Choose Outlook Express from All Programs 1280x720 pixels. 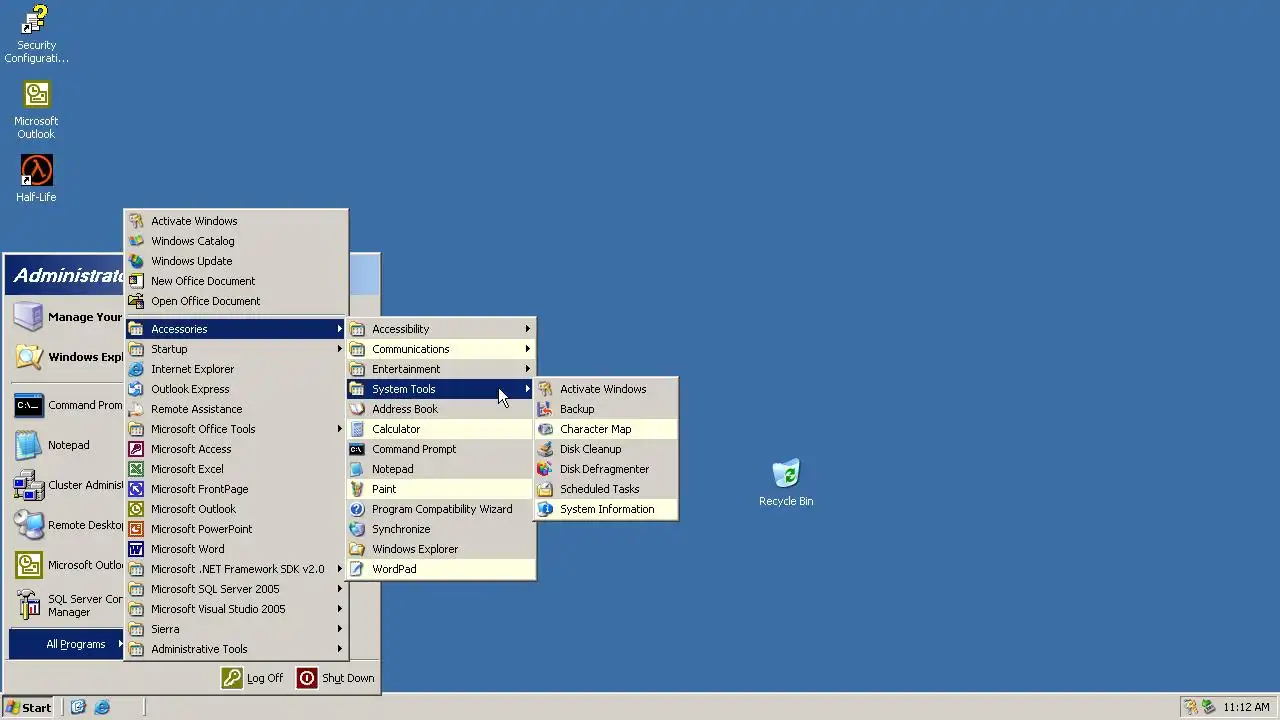click(x=236, y=389)
